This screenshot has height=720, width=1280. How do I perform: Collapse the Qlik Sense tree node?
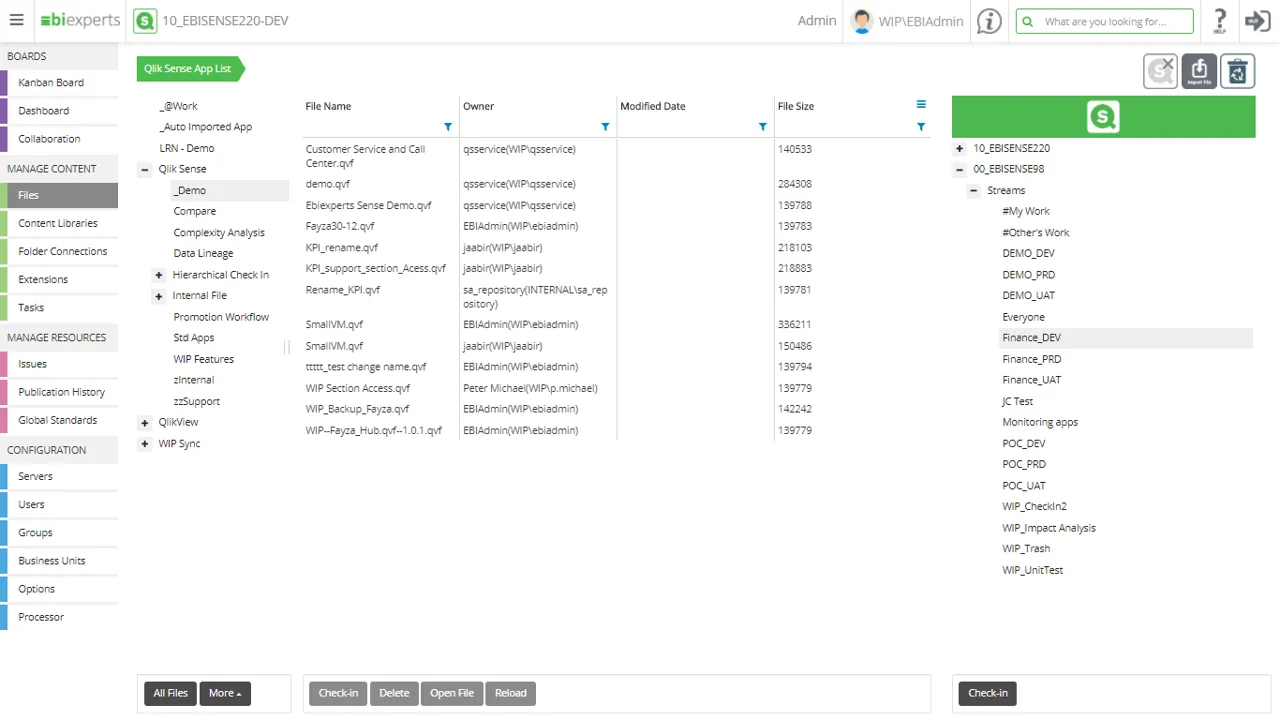145,170
